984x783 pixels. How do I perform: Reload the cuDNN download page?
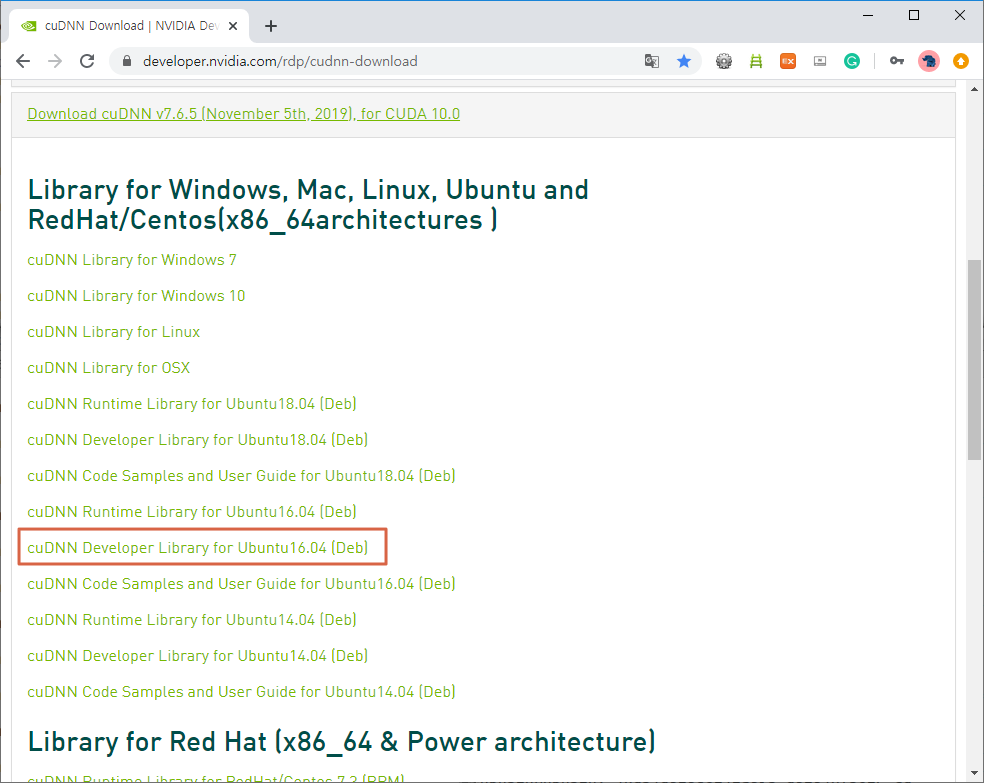tap(87, 61)
